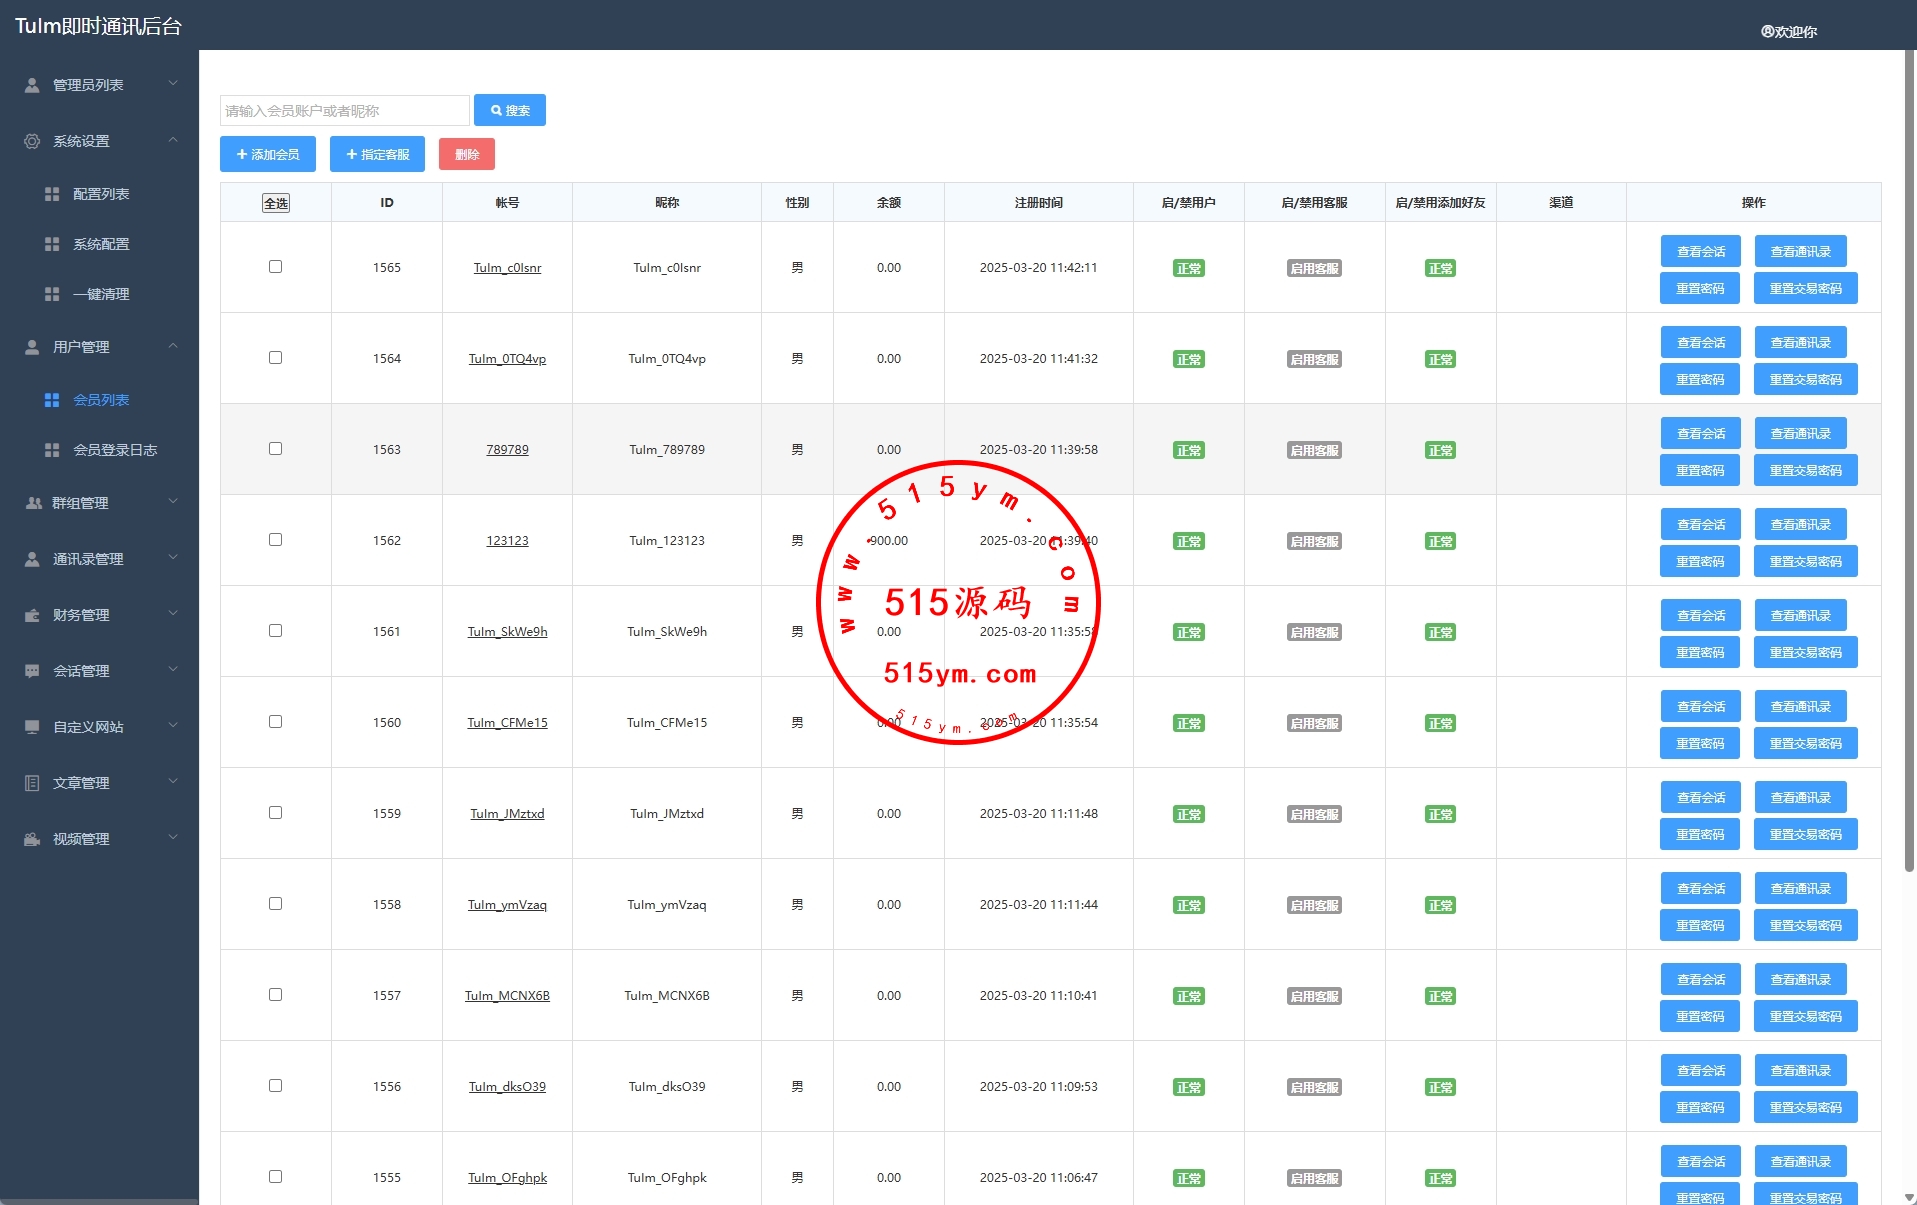1917x1205 pixels.
Task: Click the article management document icon
Action: coord(32,783)
